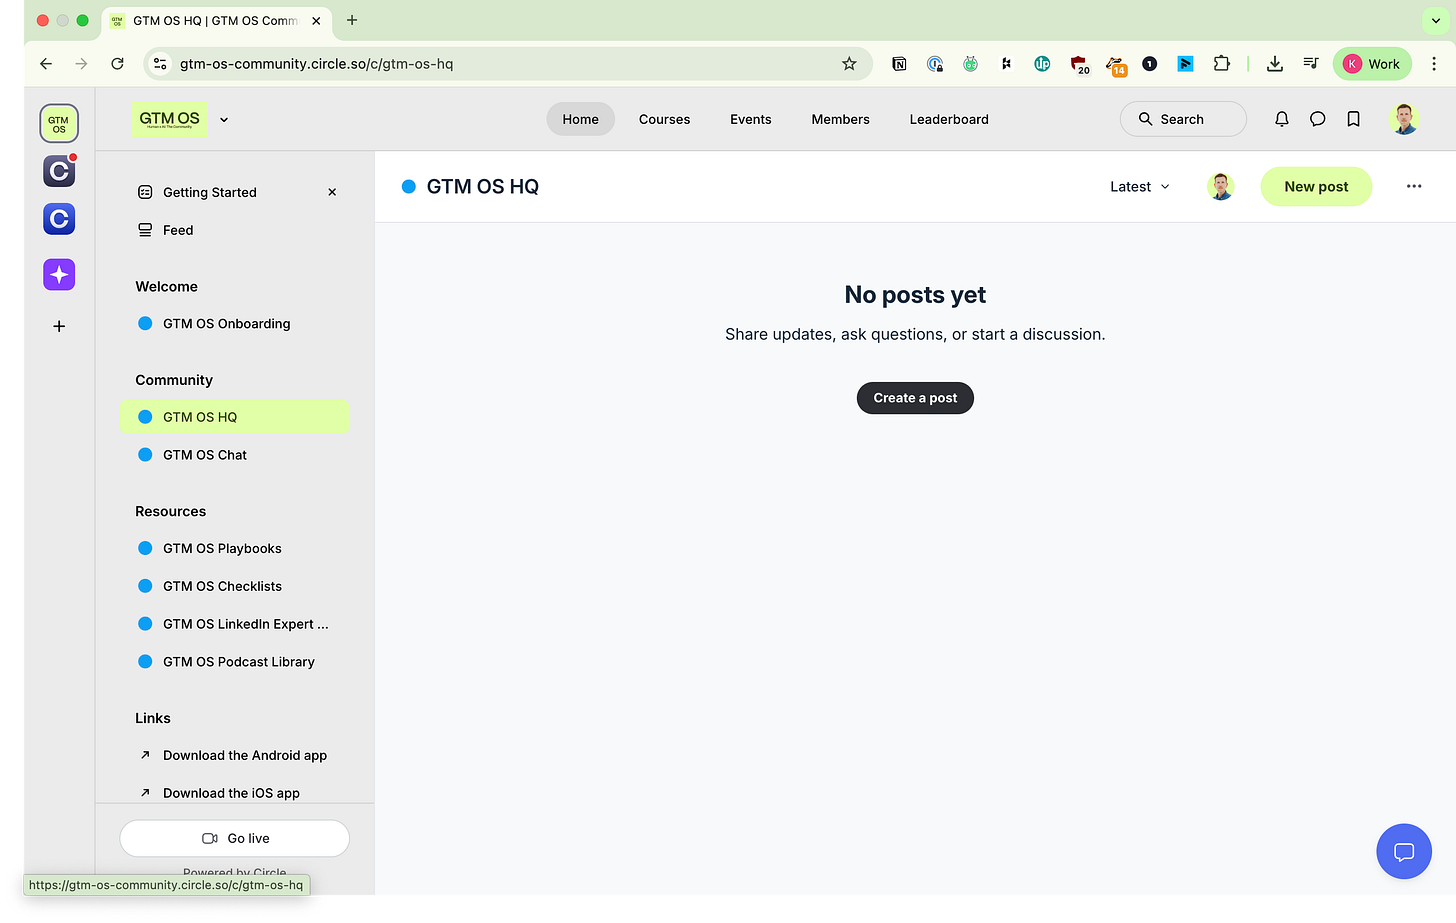Viewport: 1456px width, 923px height.
Task: Start a live stream with Go live
Action: click(x=235, y=838)
